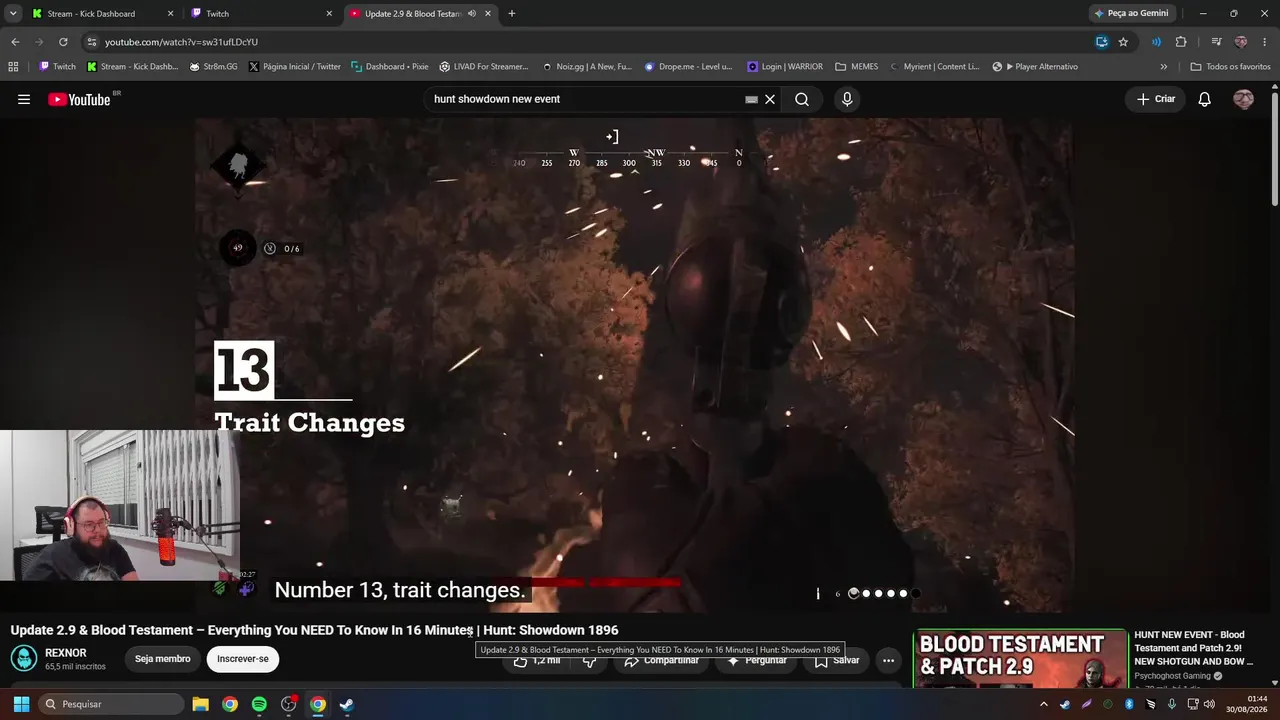Viewport: 1280px width, 720px height.
Task: Click REXNOR channel avatar
Action: [24, 658]
